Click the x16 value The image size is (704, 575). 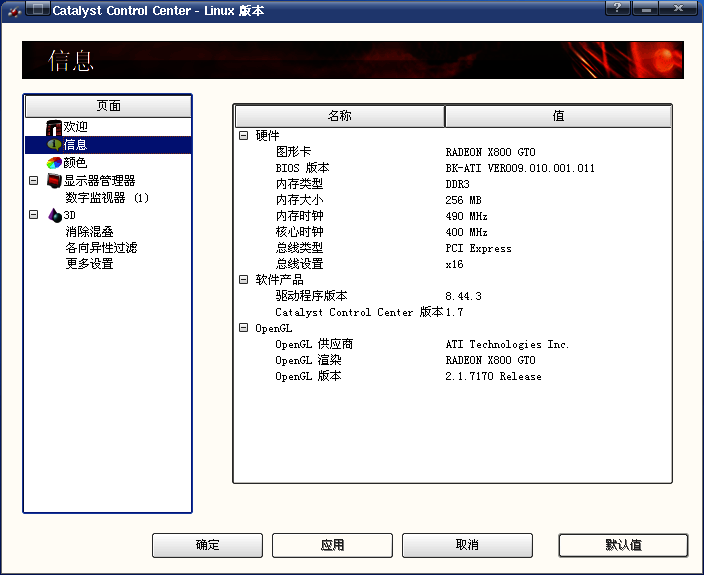(454, 264)
